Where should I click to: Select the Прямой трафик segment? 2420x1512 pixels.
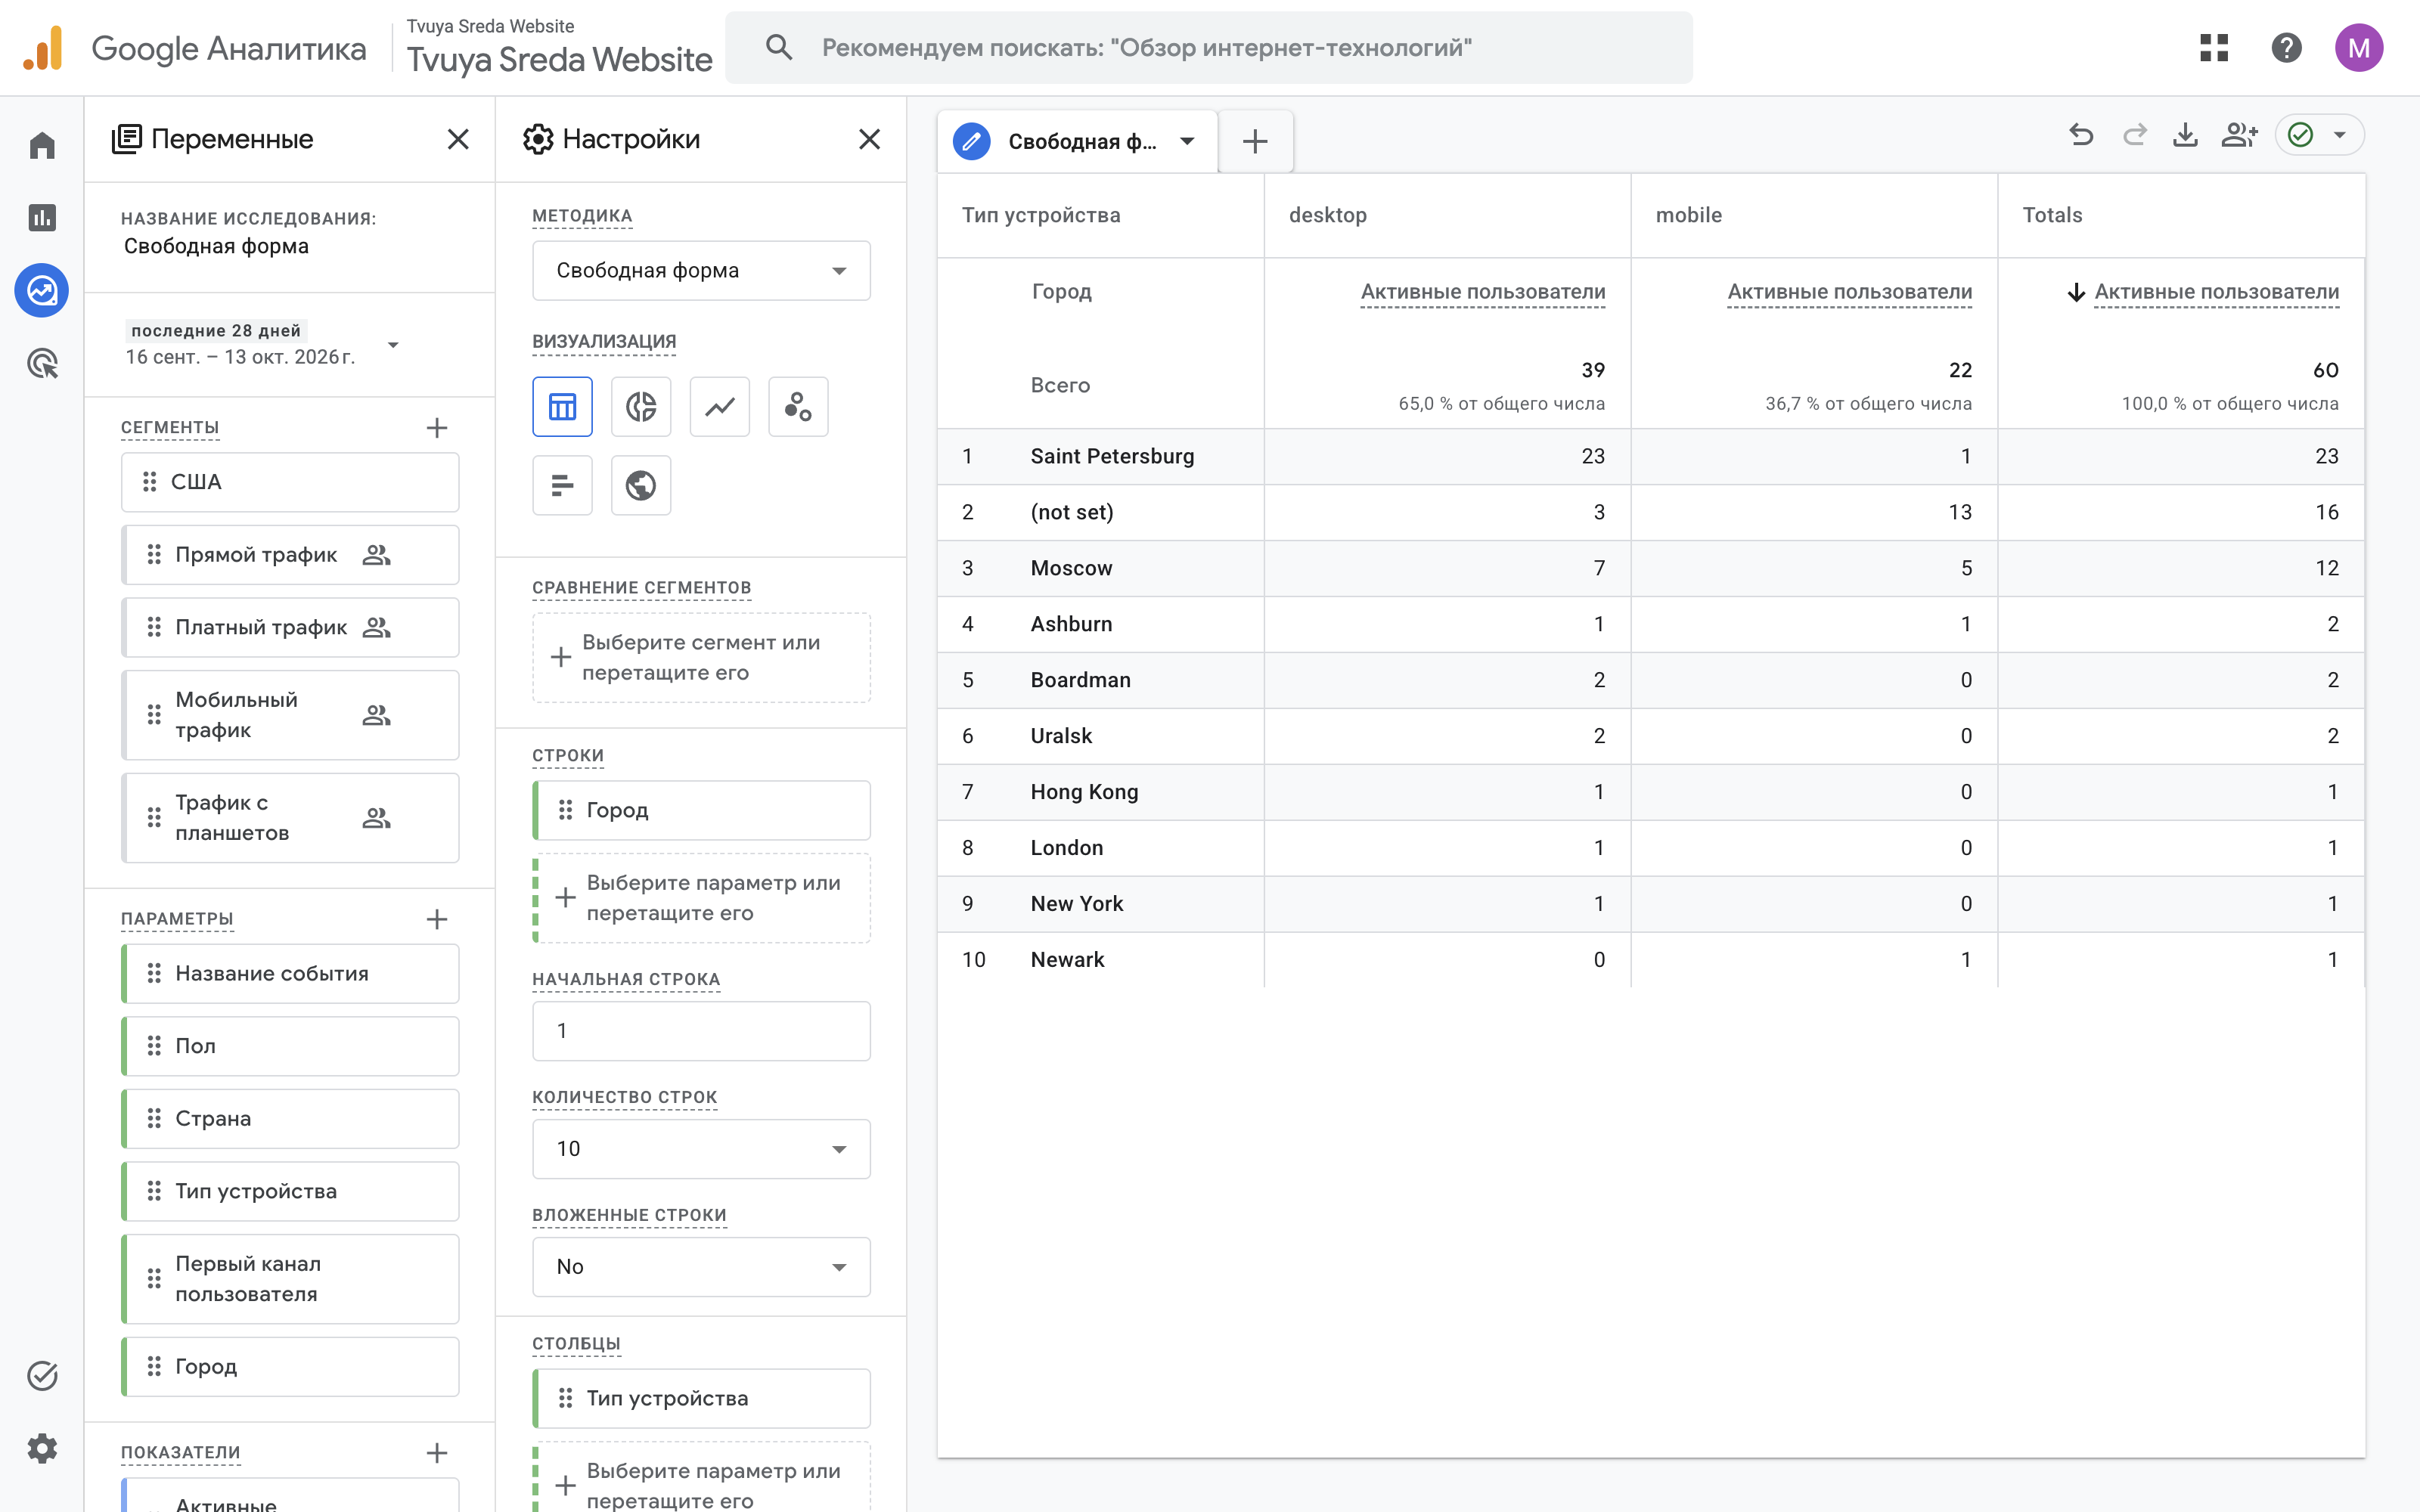(290, 555)
